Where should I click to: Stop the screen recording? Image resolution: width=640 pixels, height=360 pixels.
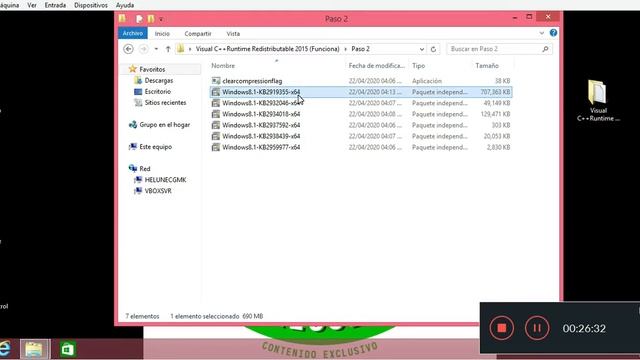tap(502, 328)
